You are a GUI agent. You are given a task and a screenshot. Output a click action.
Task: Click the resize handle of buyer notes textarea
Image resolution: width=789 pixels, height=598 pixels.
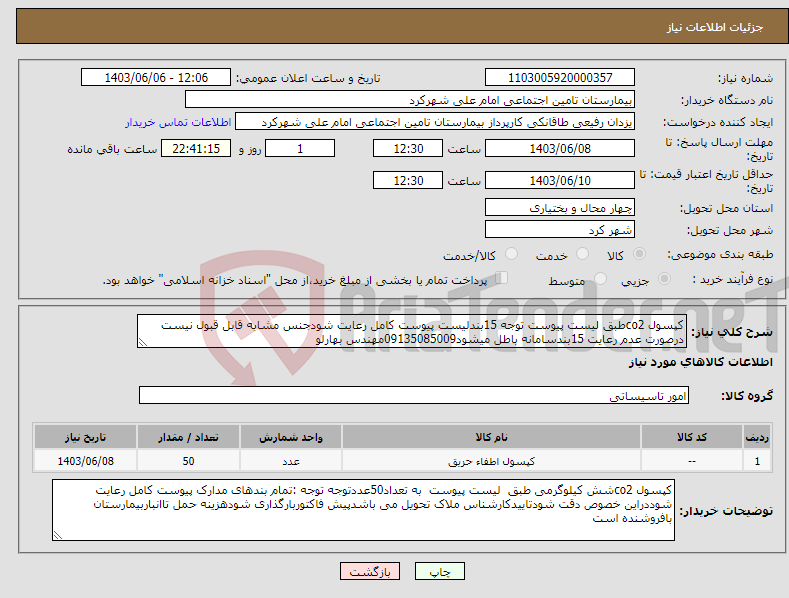(x=58, y=536)
